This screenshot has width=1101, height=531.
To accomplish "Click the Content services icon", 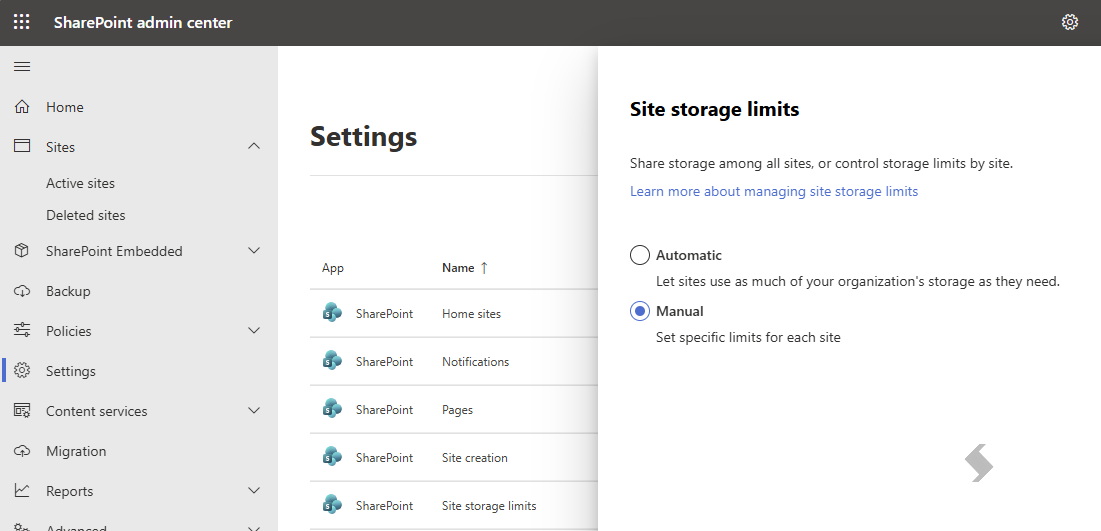I will (22, 410).
